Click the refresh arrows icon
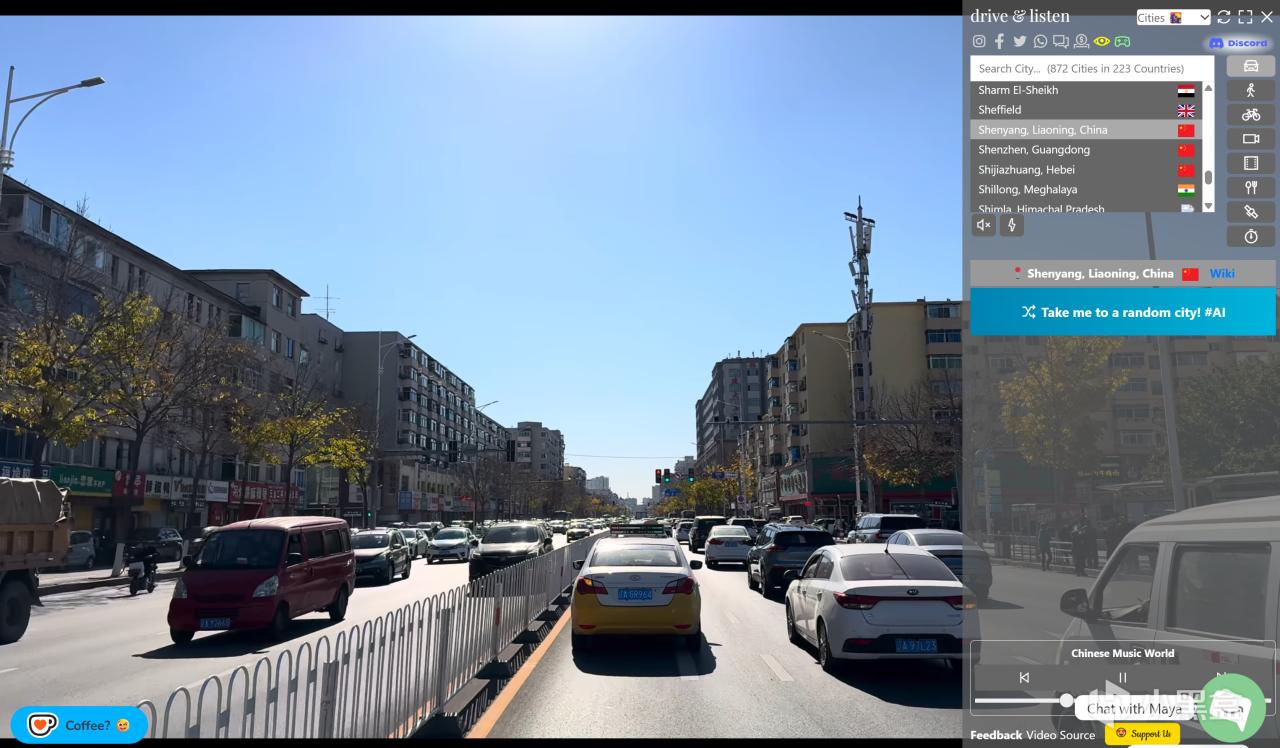 1224,17
